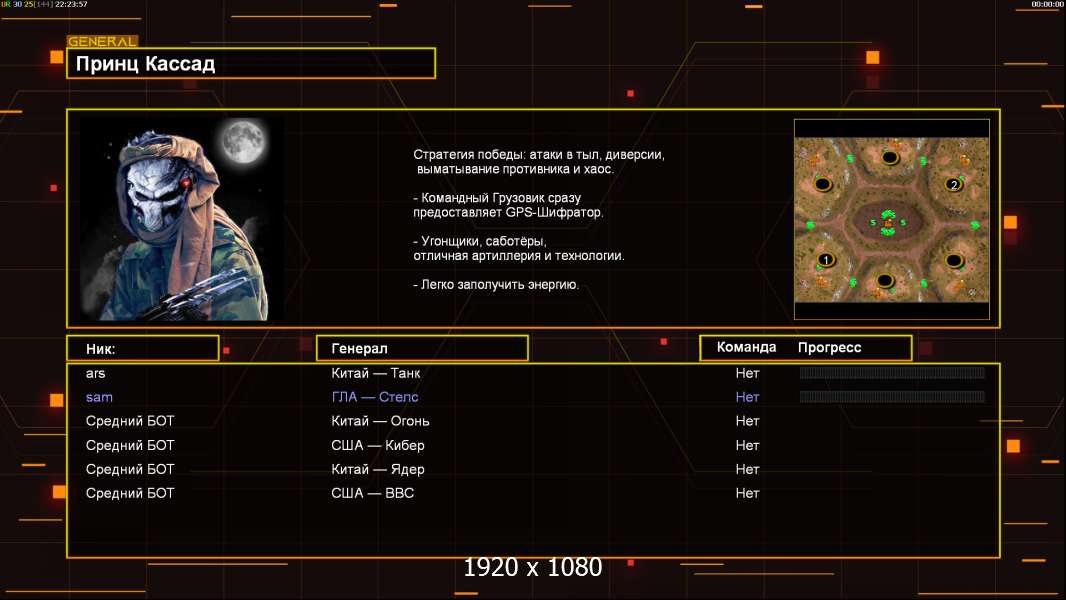Screen dimensions: 1066x600
Task: Click general entry Китай — Огонь
Action: click(x=380, y=421)
